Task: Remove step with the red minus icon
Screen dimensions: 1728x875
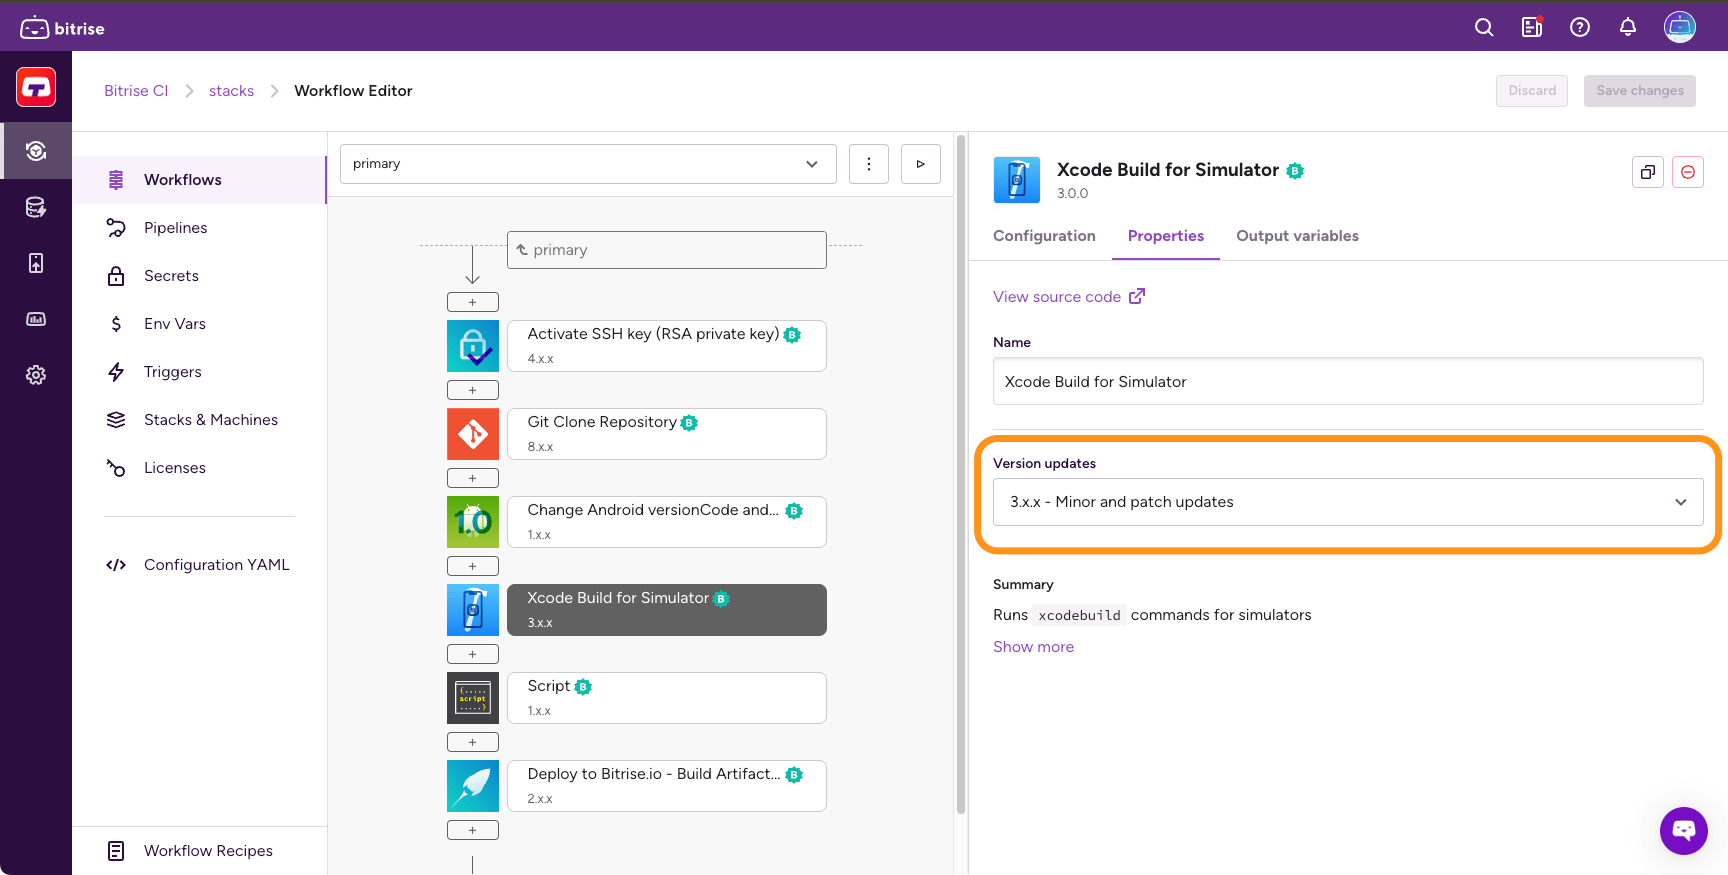Action: pyautogui.click(x=1688, y=172)
